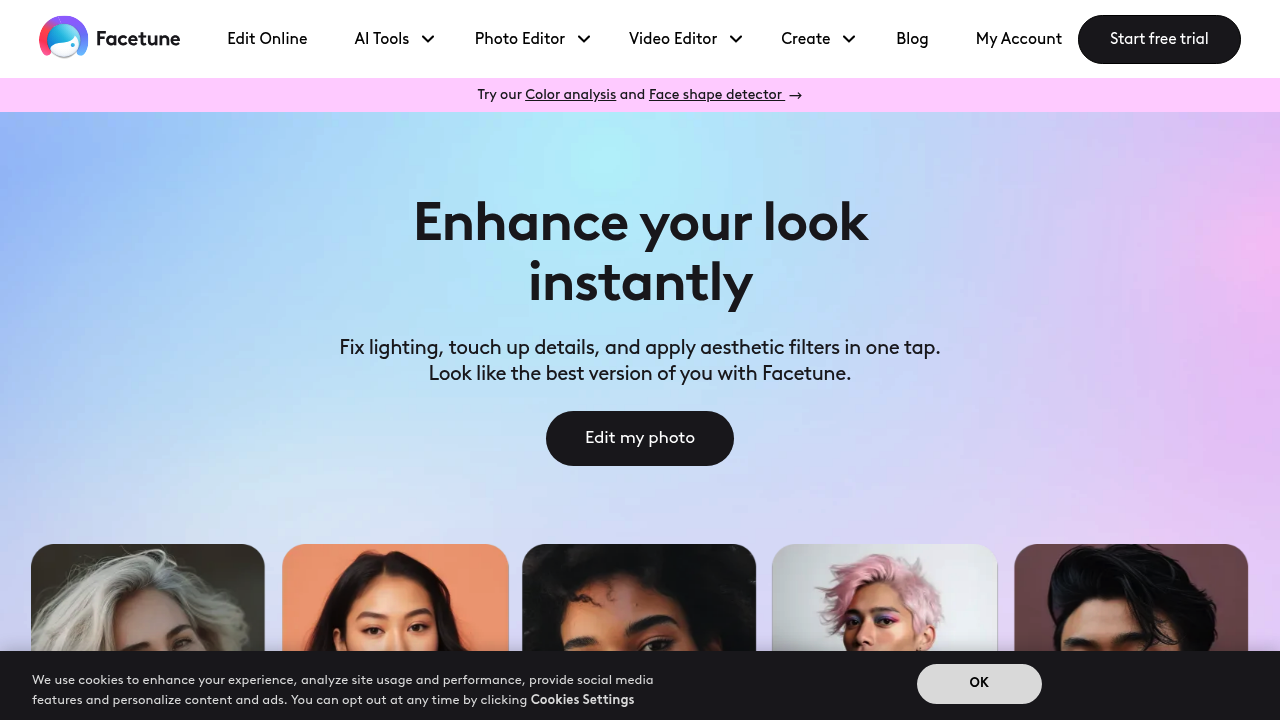
Task: Expand the Photo Editor dropdown chevron
Action: (584, 39)
